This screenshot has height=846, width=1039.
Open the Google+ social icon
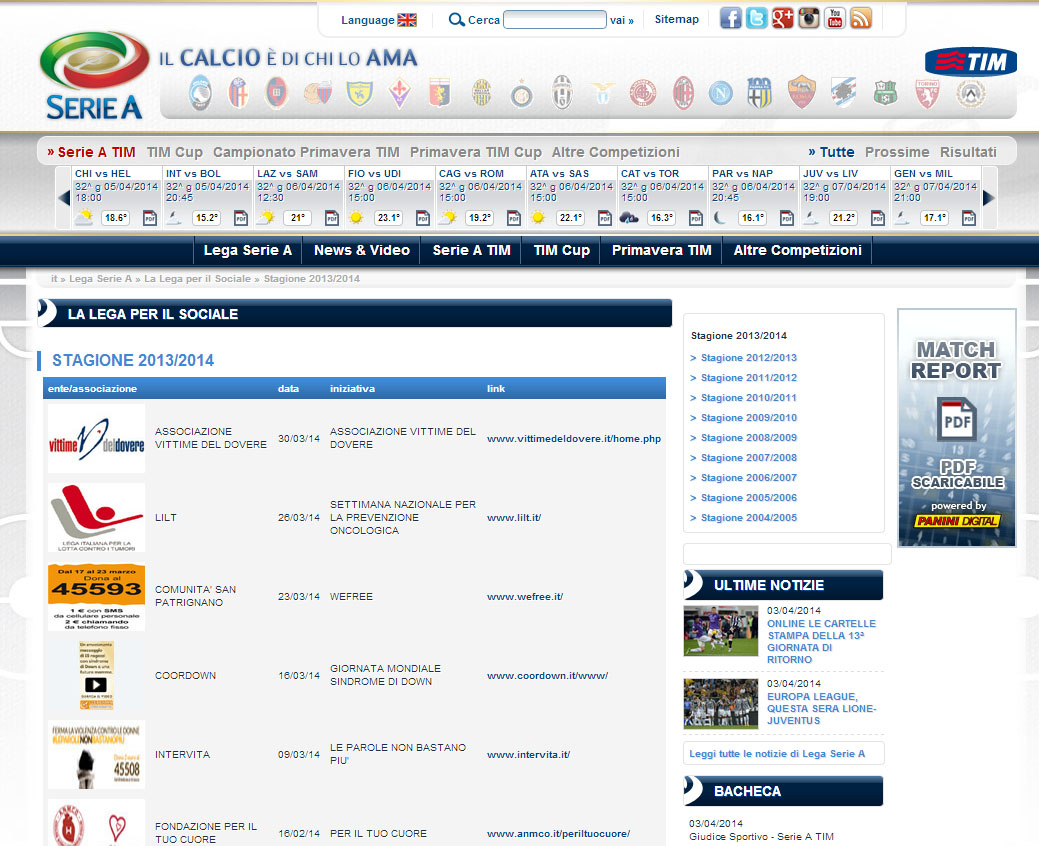tap(783, 18)
